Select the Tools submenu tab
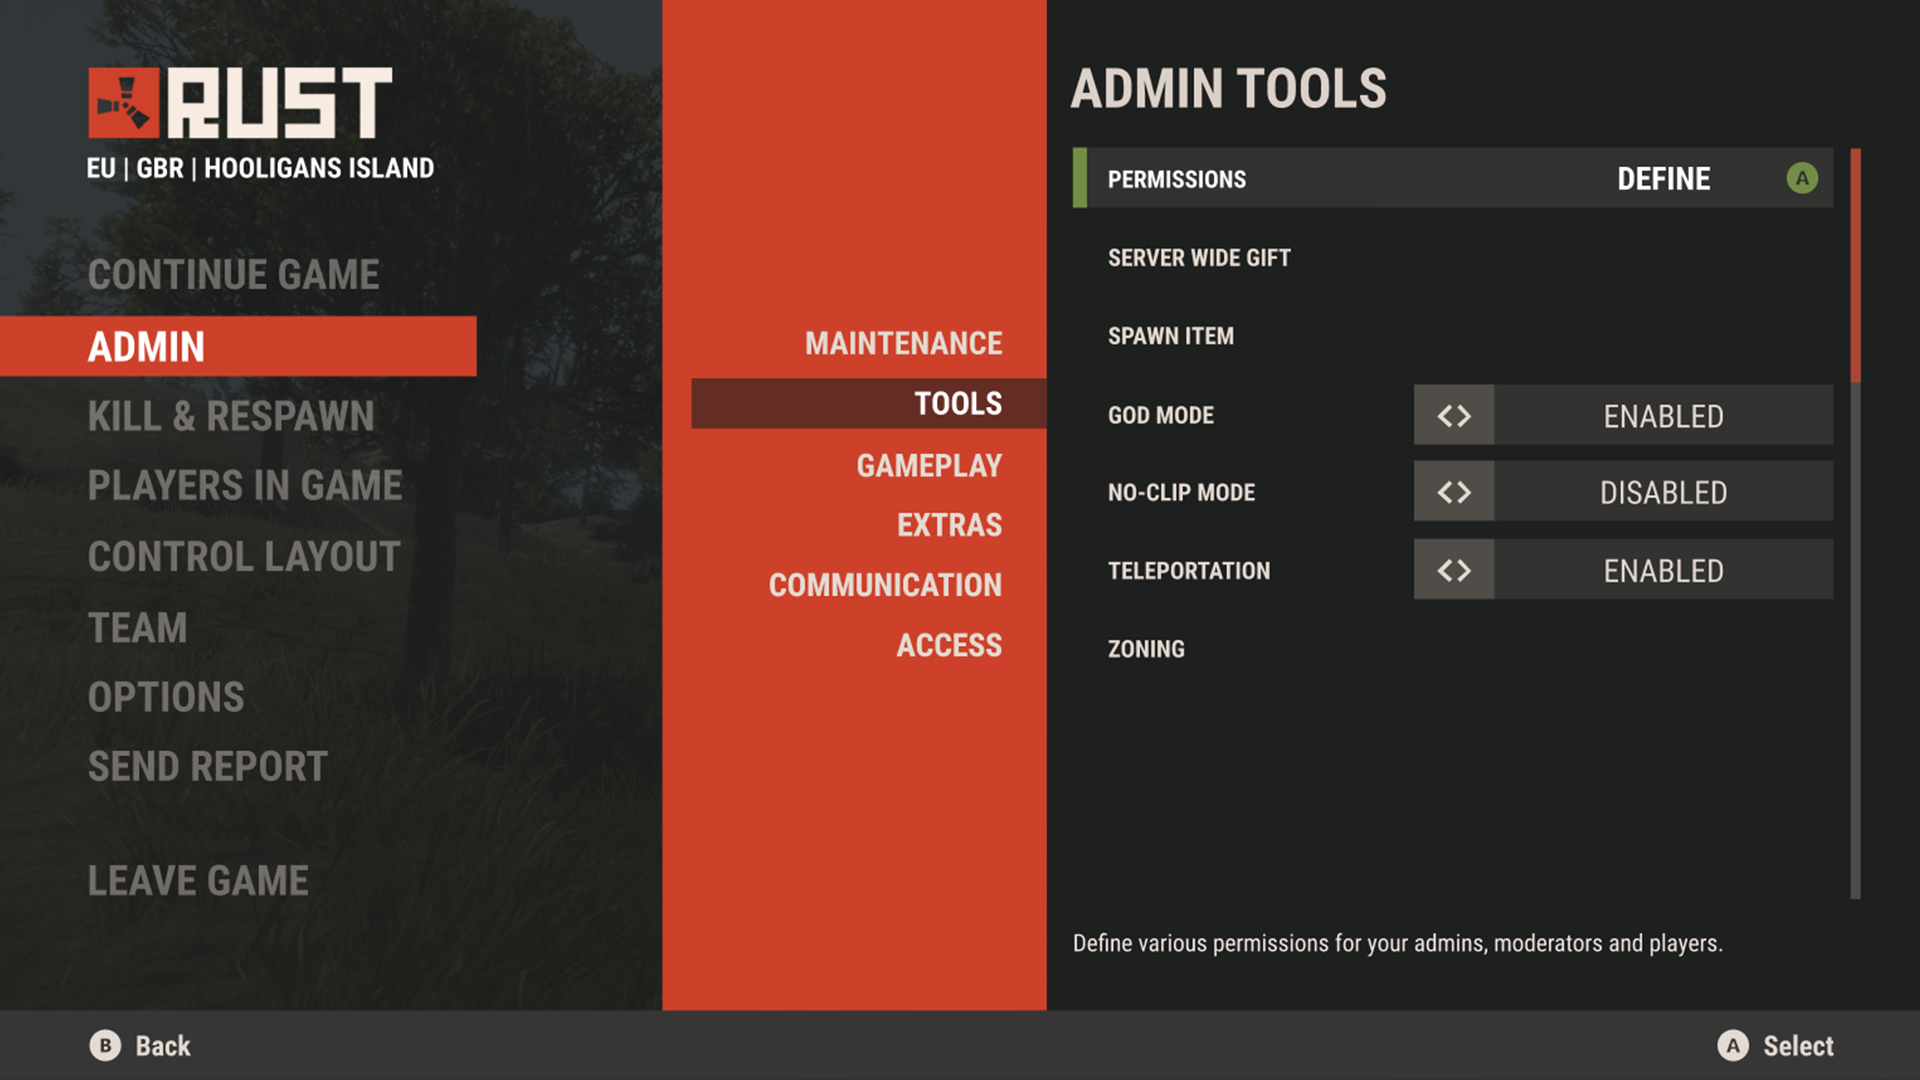This screenshot has height=1080, width=1920. click(x=957, y=401)
